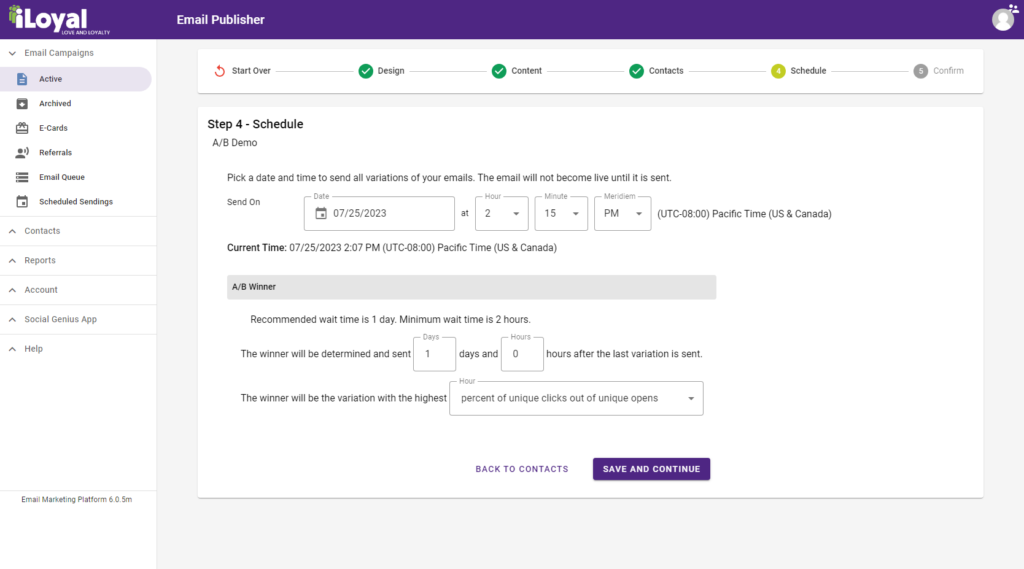The image size is (1024, 569).
Task: Click the Schedule step number 4 badge
Action: pyautogui.click(x=778, y=71)
